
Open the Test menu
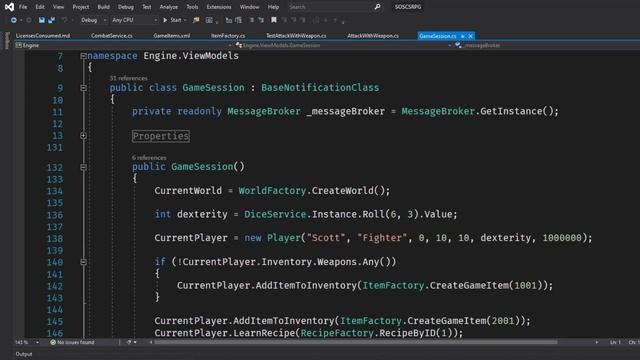pos(147,7)
